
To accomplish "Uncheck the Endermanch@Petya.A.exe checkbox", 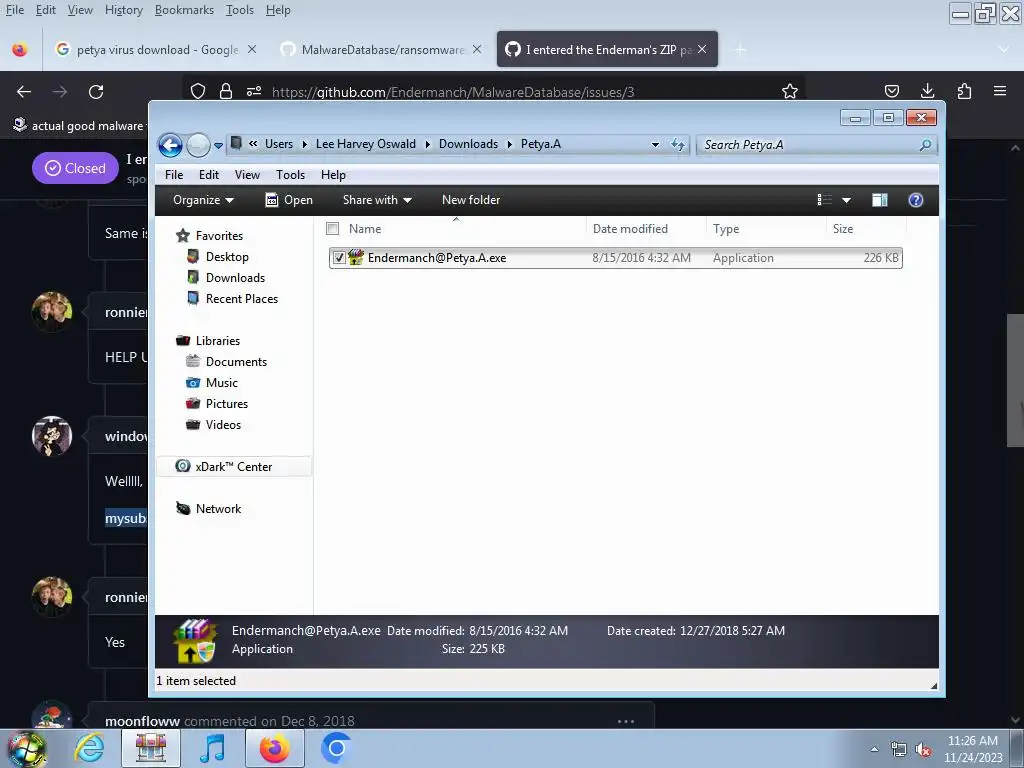I will (339, 257).
